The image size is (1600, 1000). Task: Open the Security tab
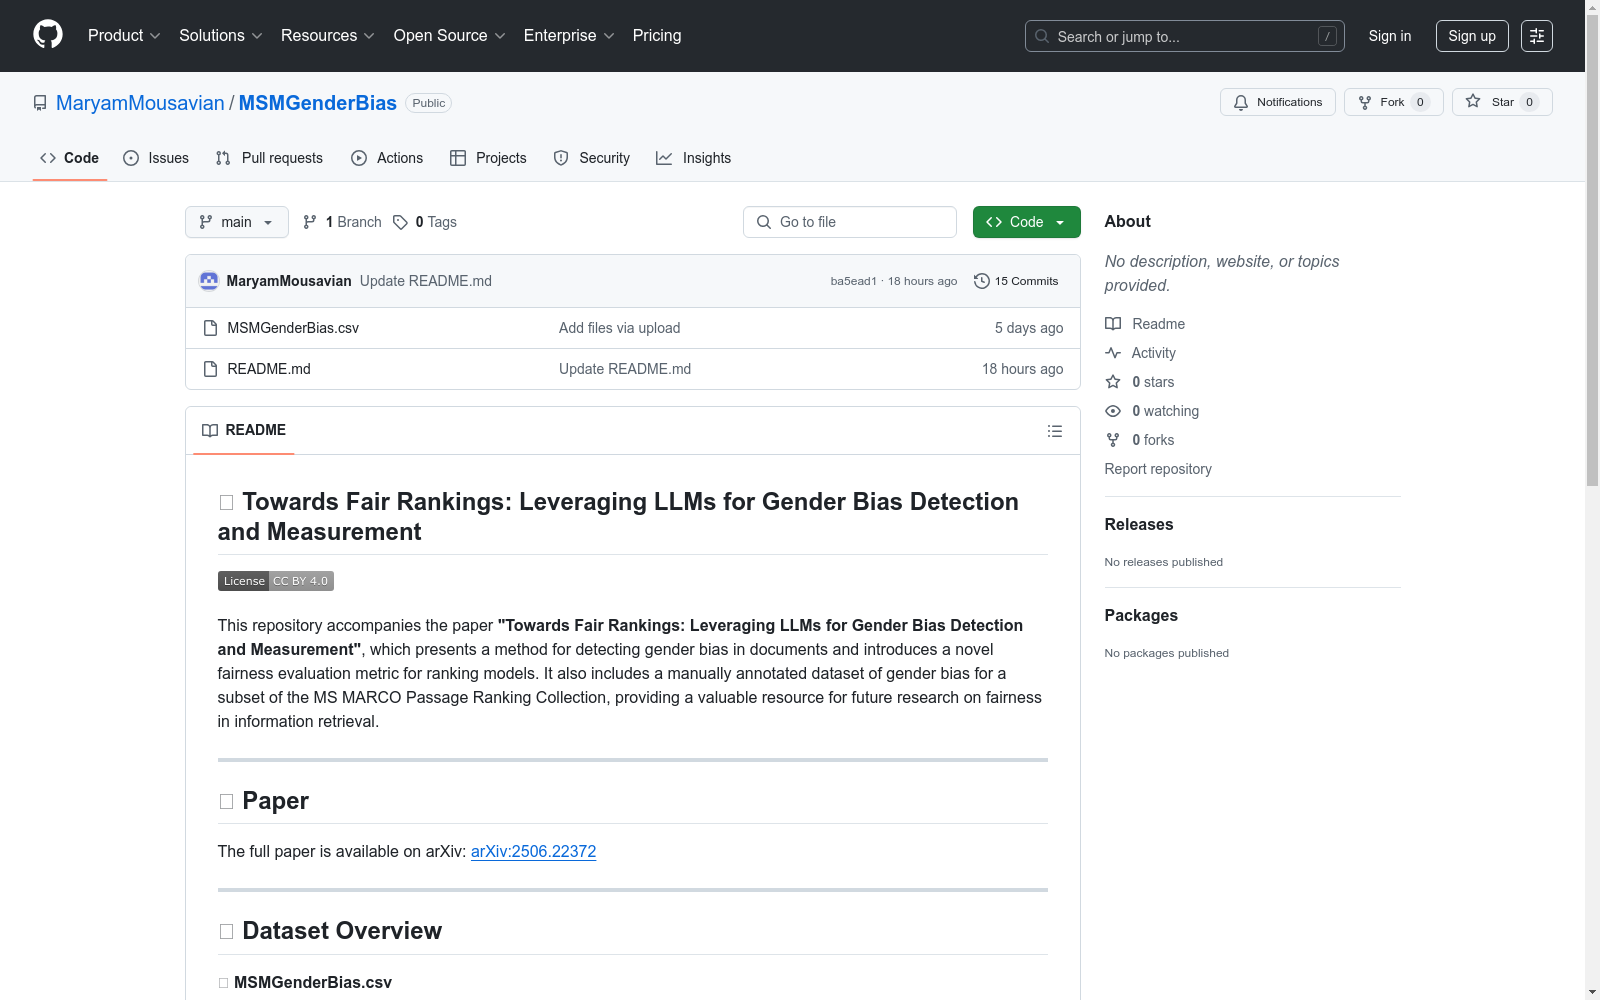[592, 158]
